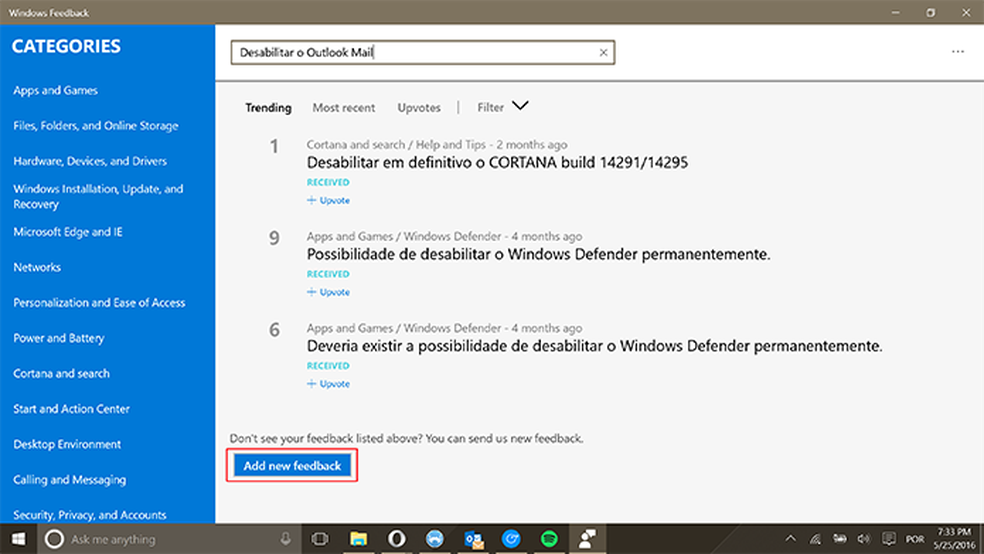Open File Explorer from the taskbar

point(358,539)
